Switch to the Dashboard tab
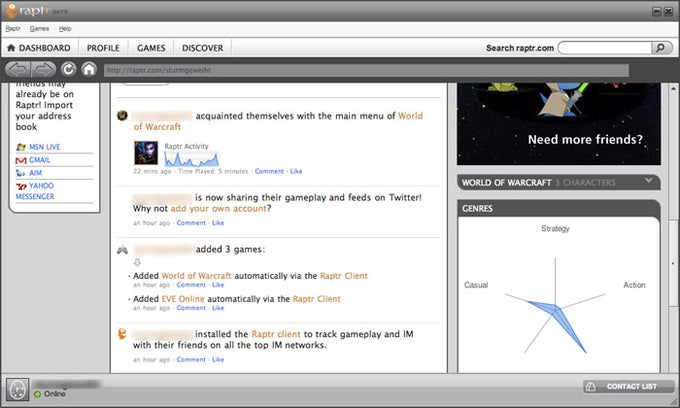 click(39, 48)
